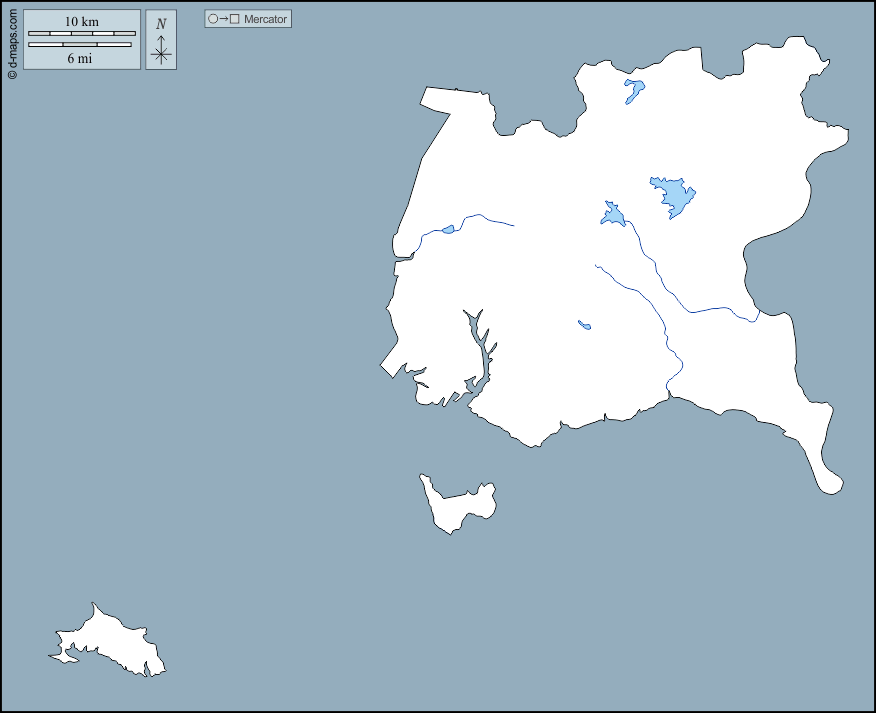This screenshot has width=876, height=713.
Task: Click the largest lake on the mainland
Action: coord(674,195)
